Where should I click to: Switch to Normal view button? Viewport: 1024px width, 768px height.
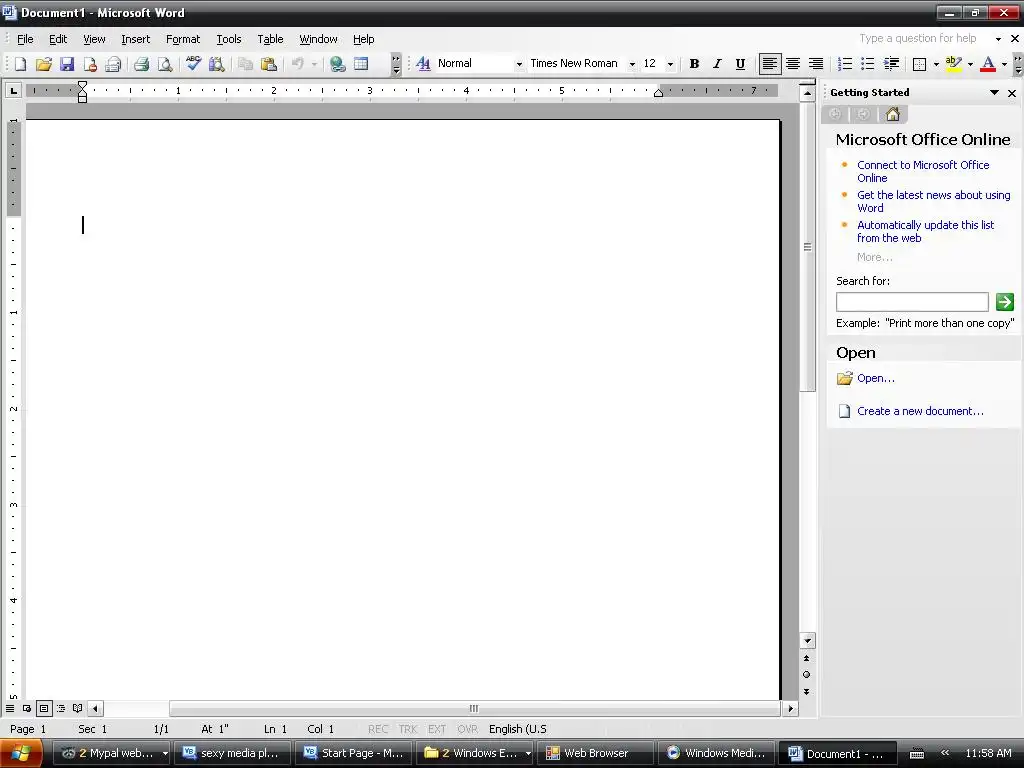point(10,709)
